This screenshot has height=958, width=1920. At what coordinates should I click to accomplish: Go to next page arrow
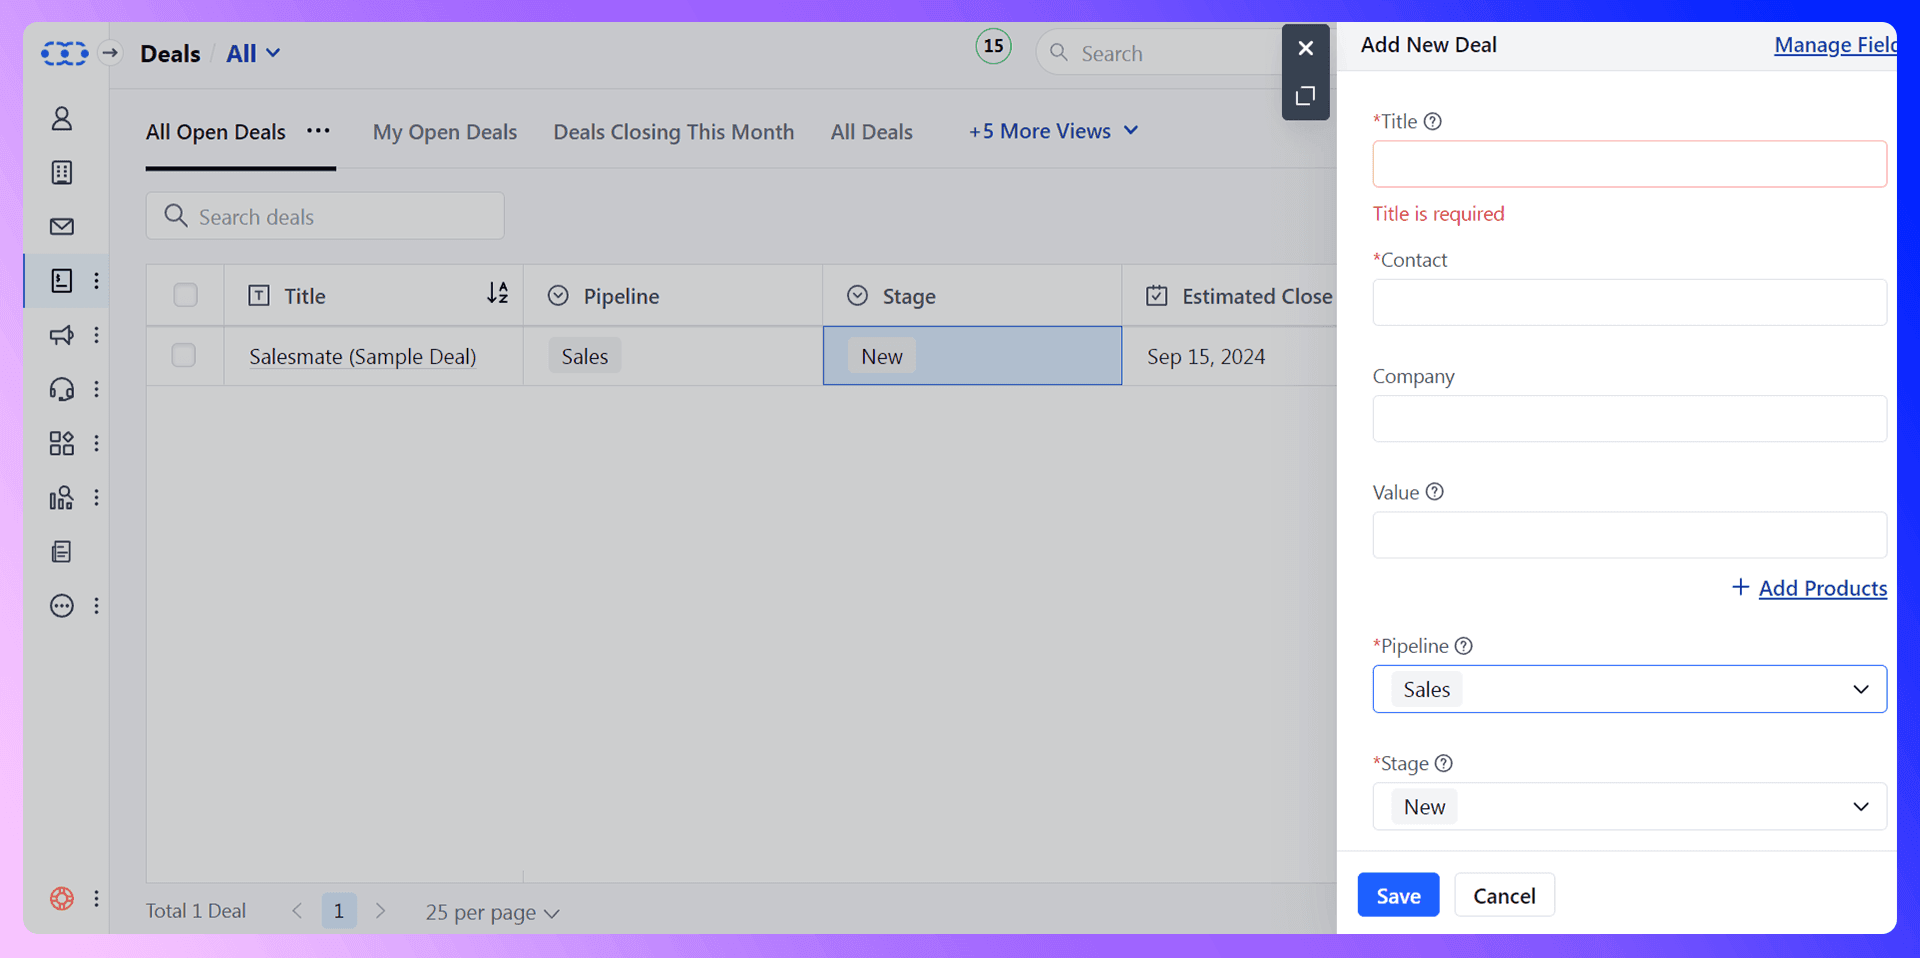[x=380, y=911]
